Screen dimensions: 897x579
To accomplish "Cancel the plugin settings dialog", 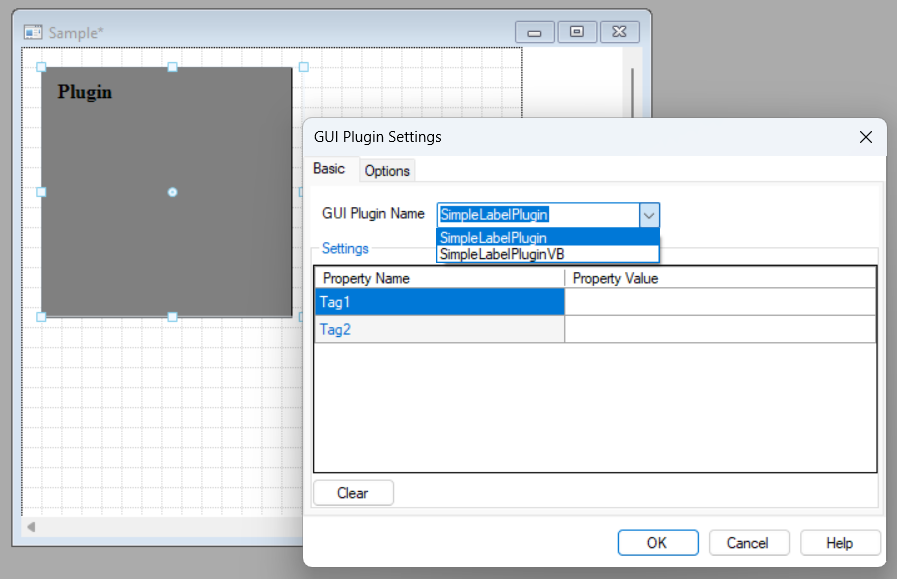I will click(x=747, y=543).
